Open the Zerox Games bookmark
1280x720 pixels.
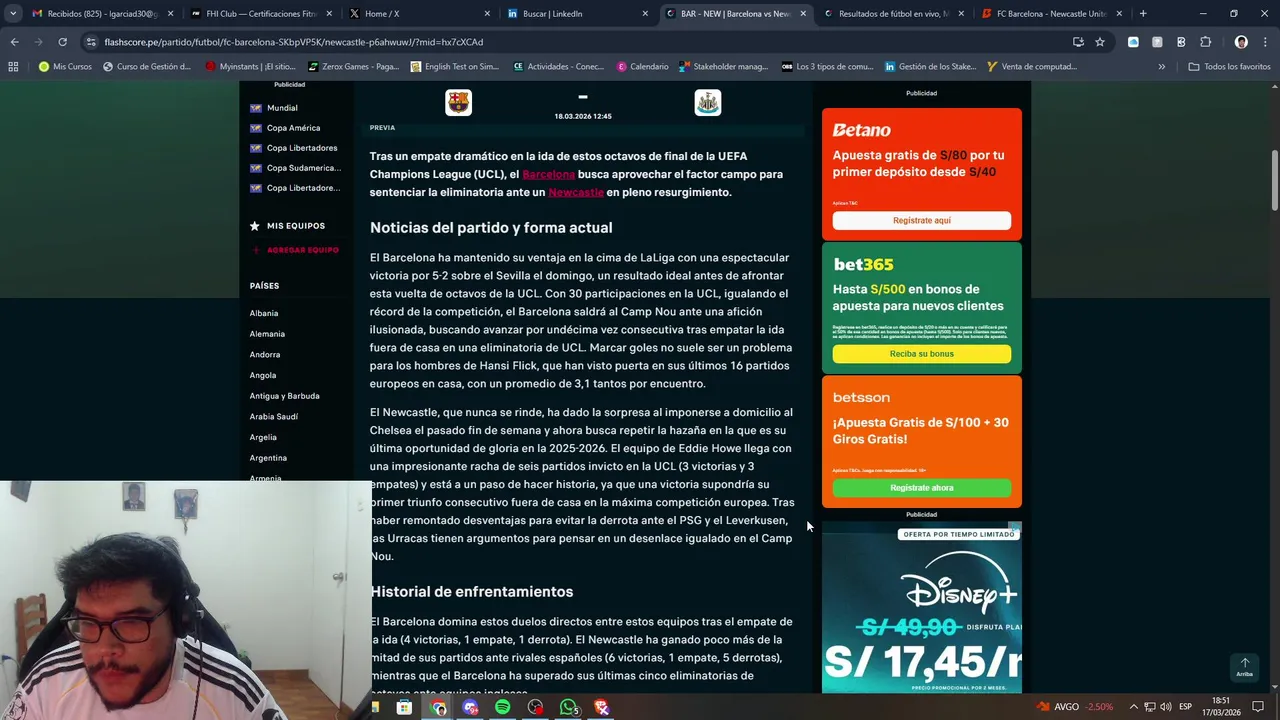353,66
